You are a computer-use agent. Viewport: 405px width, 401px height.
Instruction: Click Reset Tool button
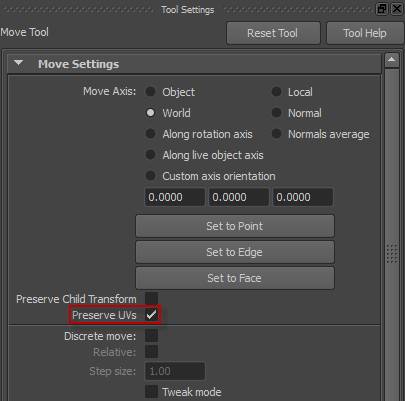273,33
